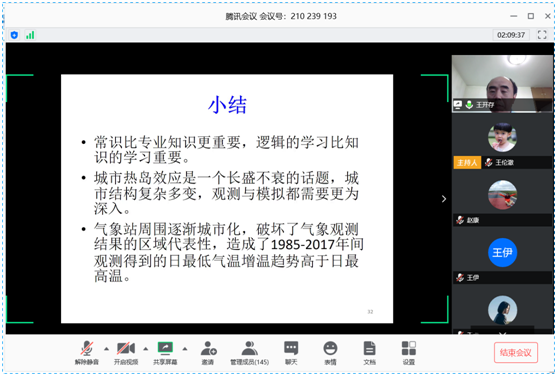Open the 表情 emoji reactions icon
The image size is (557, 376).
(330, 352)
